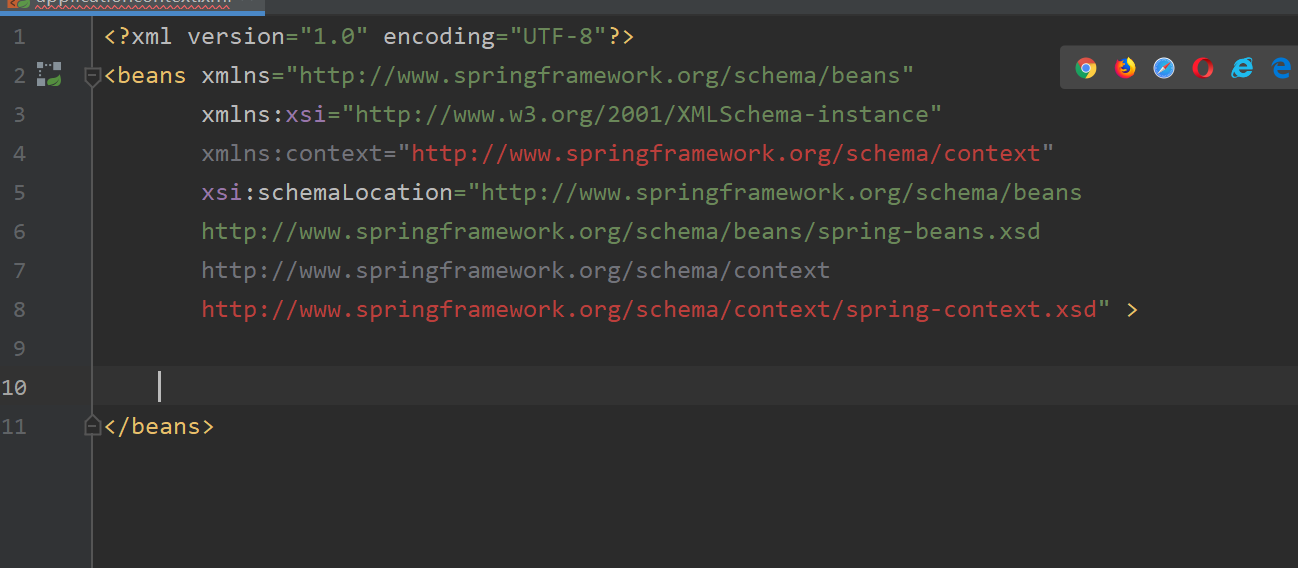The image size is (1298, 568).
Task: Click the closing </beans> tag
Action: point(159,426)
